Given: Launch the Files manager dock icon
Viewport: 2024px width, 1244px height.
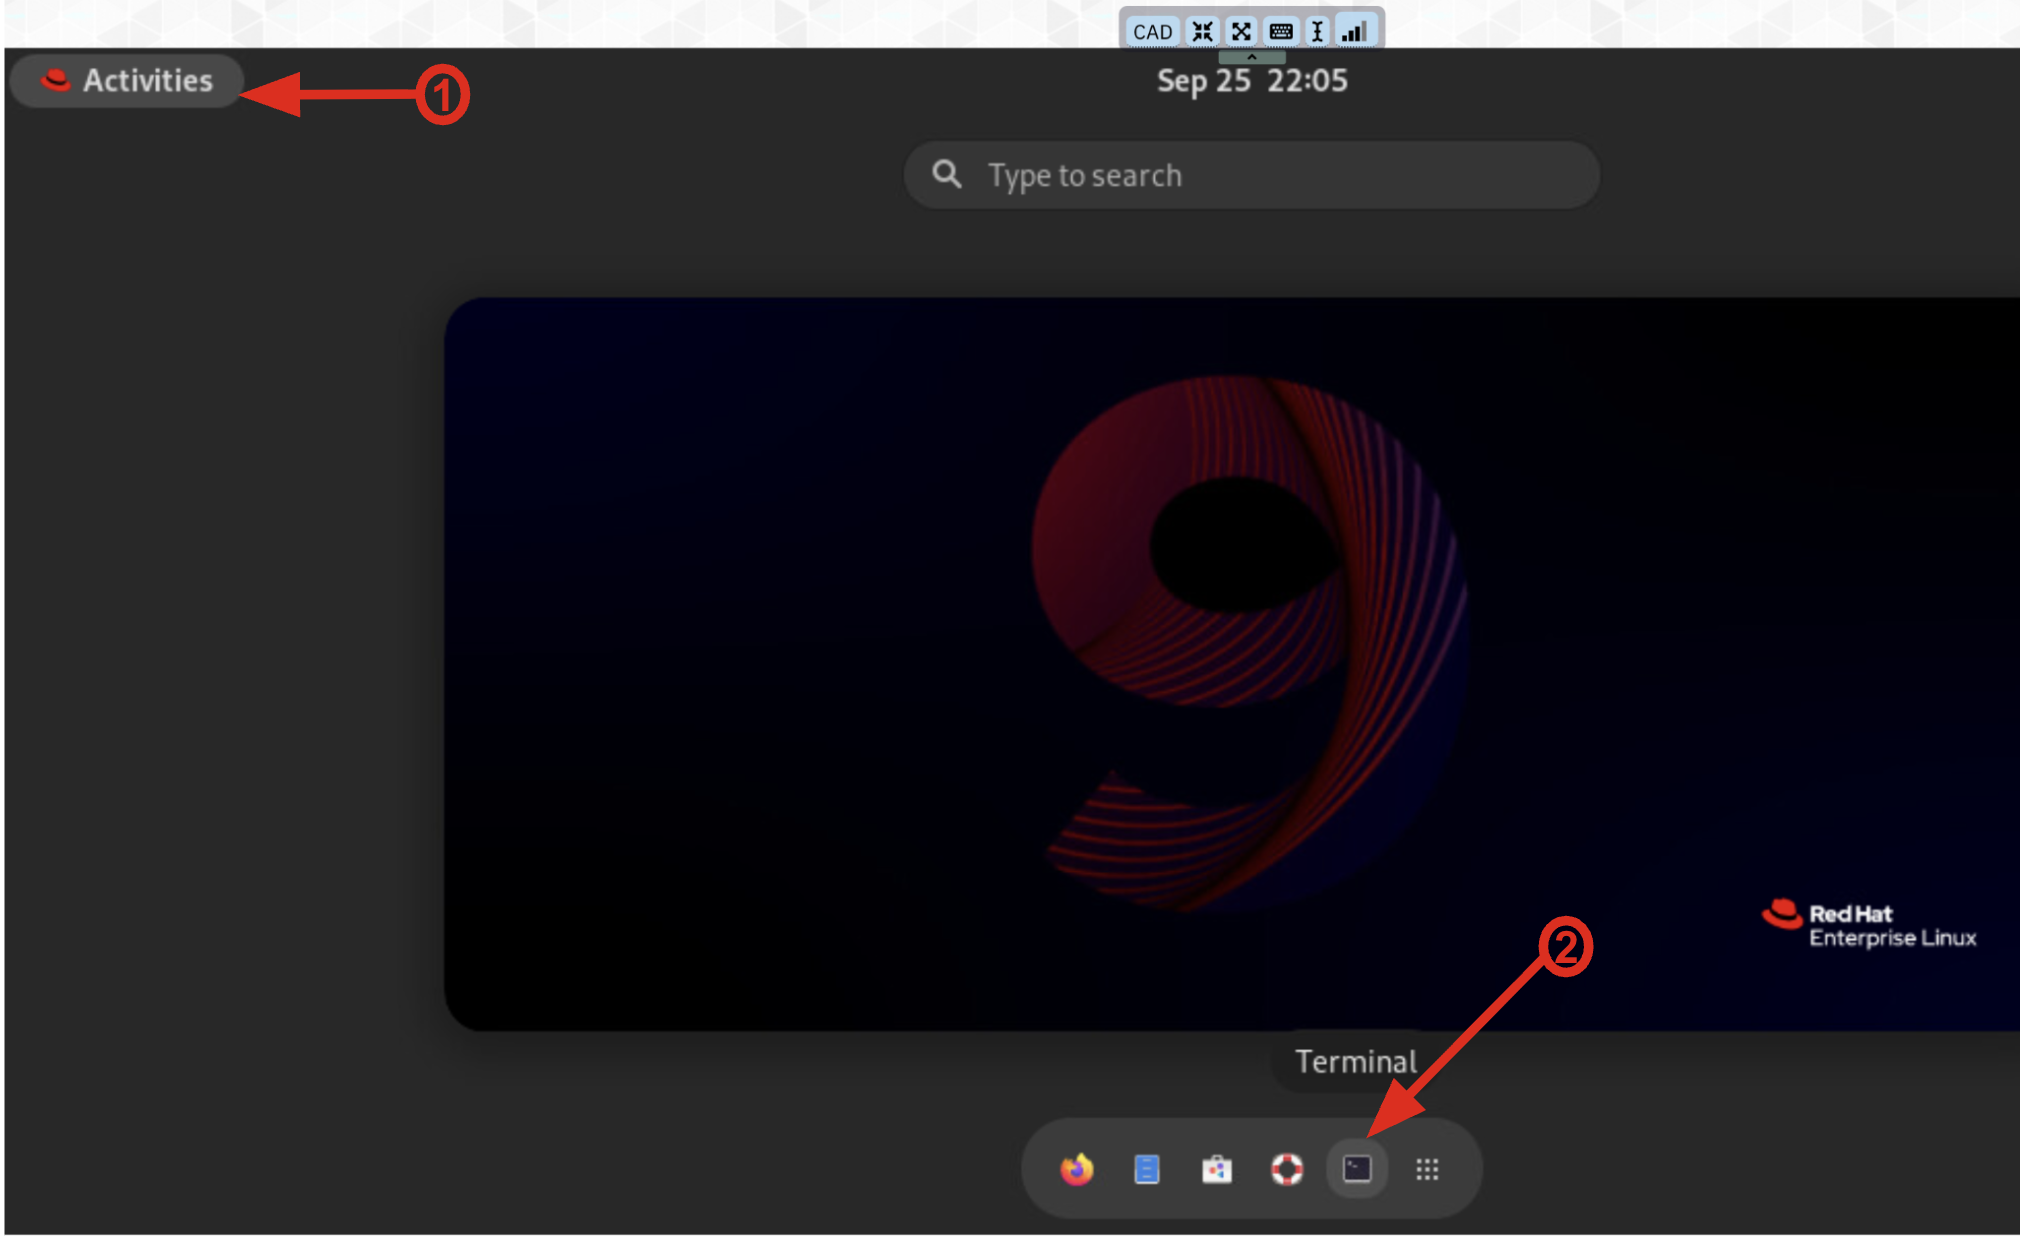Looking at the screenshot, I should click(x=1147, y=1169).
